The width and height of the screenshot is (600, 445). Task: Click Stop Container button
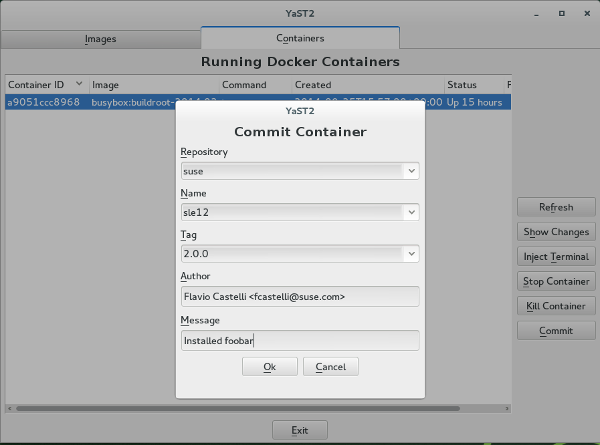tap(556, 281)
